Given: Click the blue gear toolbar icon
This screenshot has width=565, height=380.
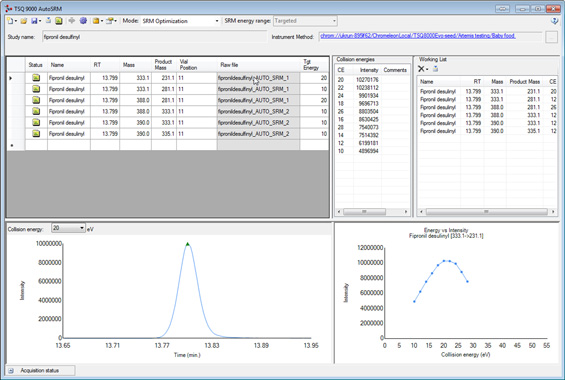Looking at the screenshot, I should click(83, 21).
